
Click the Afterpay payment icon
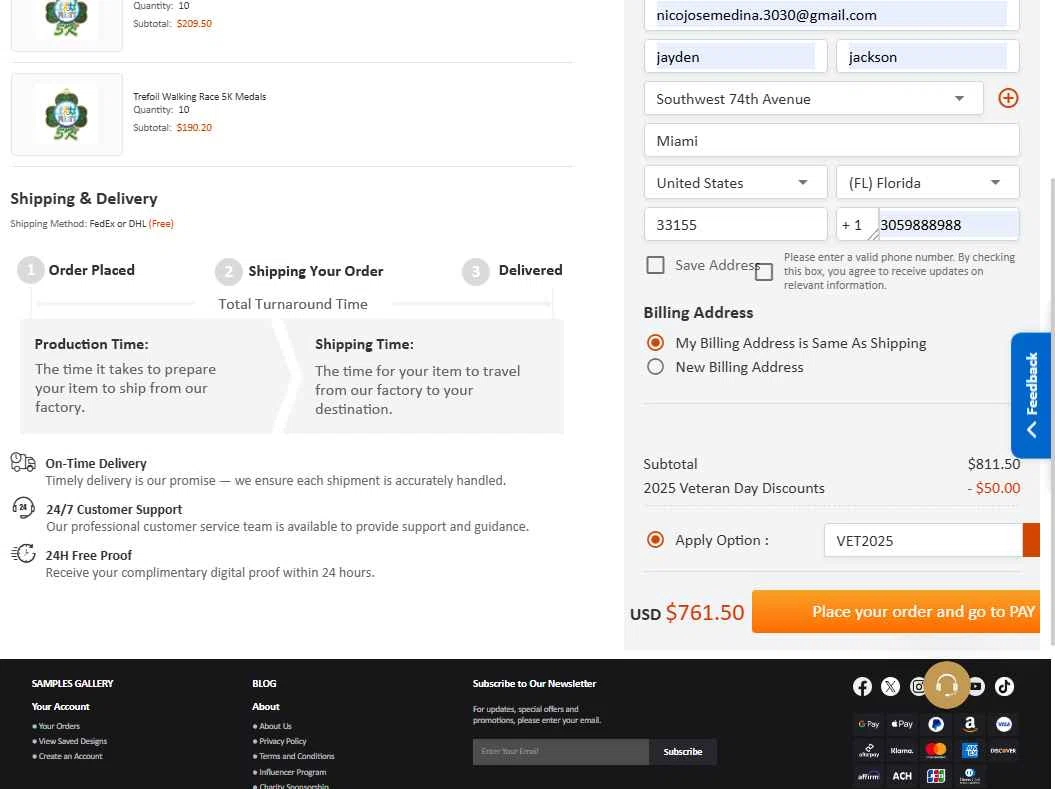click(x=869, y=750)
